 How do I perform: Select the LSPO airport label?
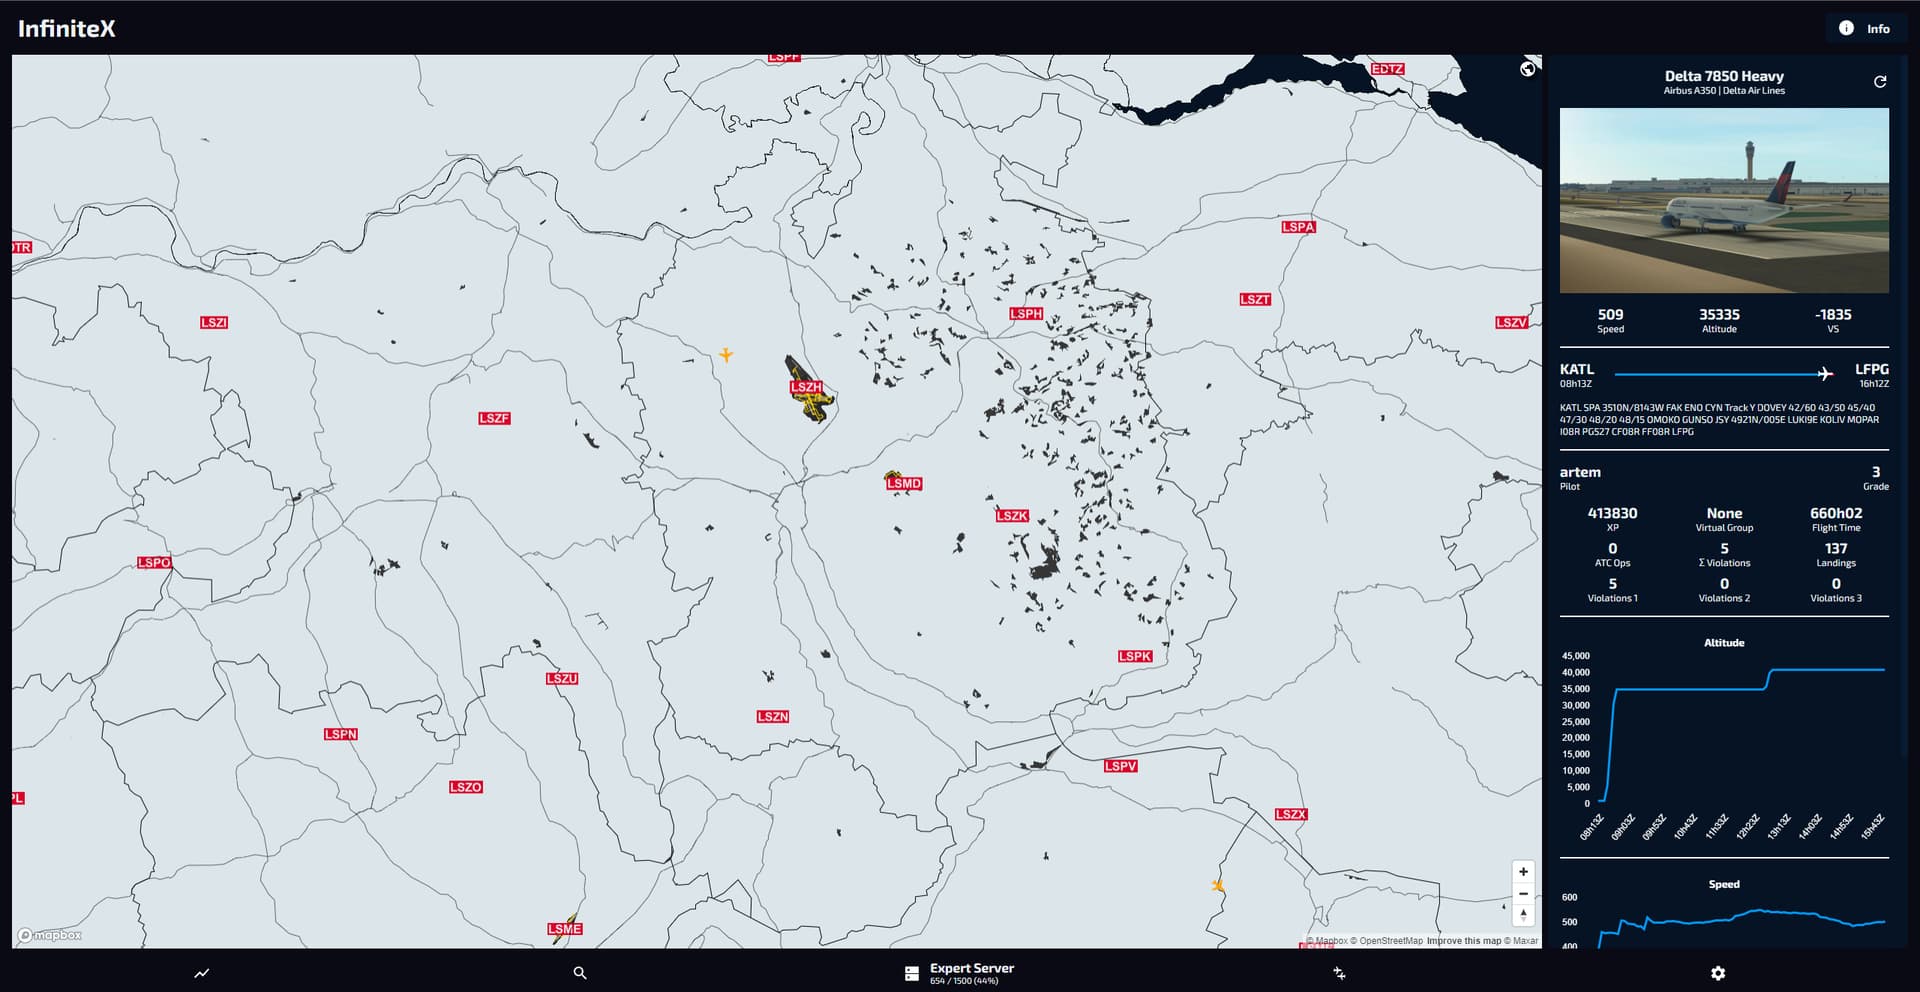154,563
